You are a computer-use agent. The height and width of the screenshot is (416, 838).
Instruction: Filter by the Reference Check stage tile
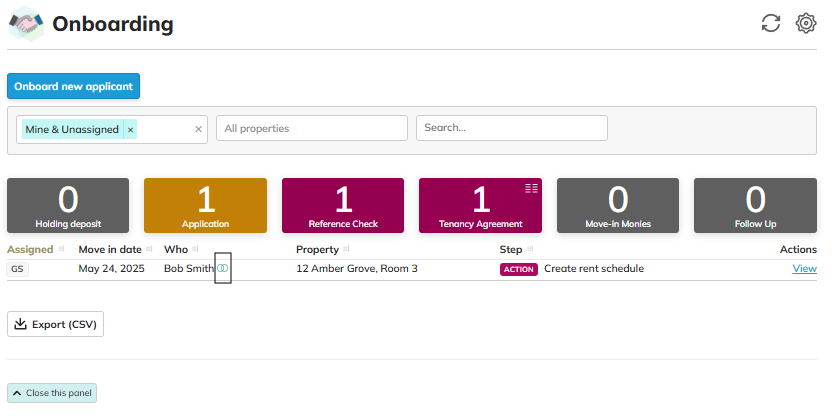click(x=343, y=206)
